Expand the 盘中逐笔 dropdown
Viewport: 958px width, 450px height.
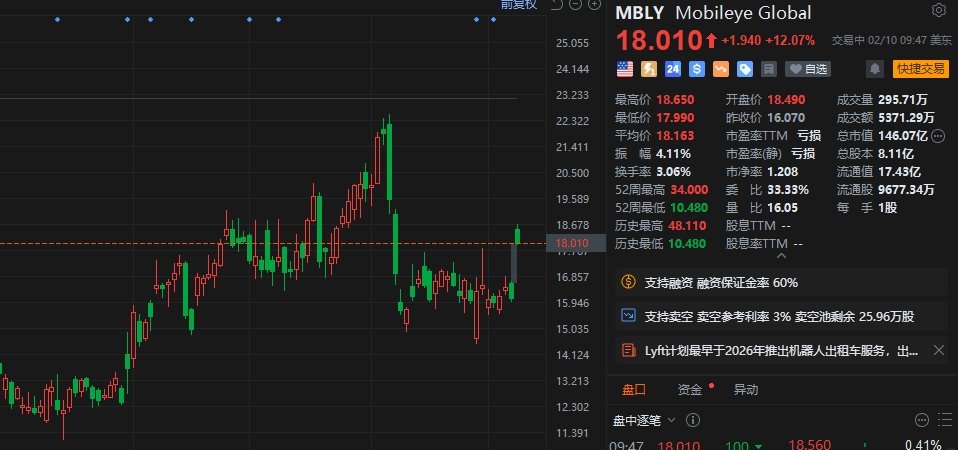tap(672, 420)
